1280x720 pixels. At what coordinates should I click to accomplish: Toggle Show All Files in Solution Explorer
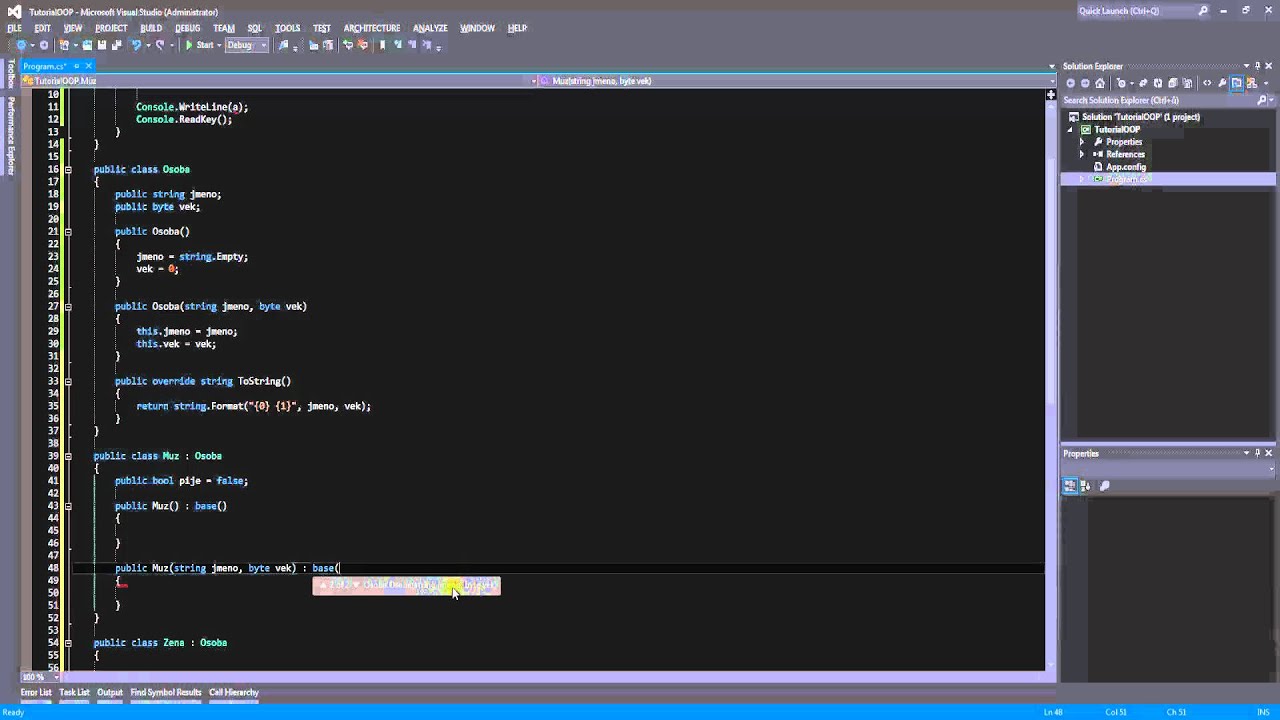click(1187, 83)
